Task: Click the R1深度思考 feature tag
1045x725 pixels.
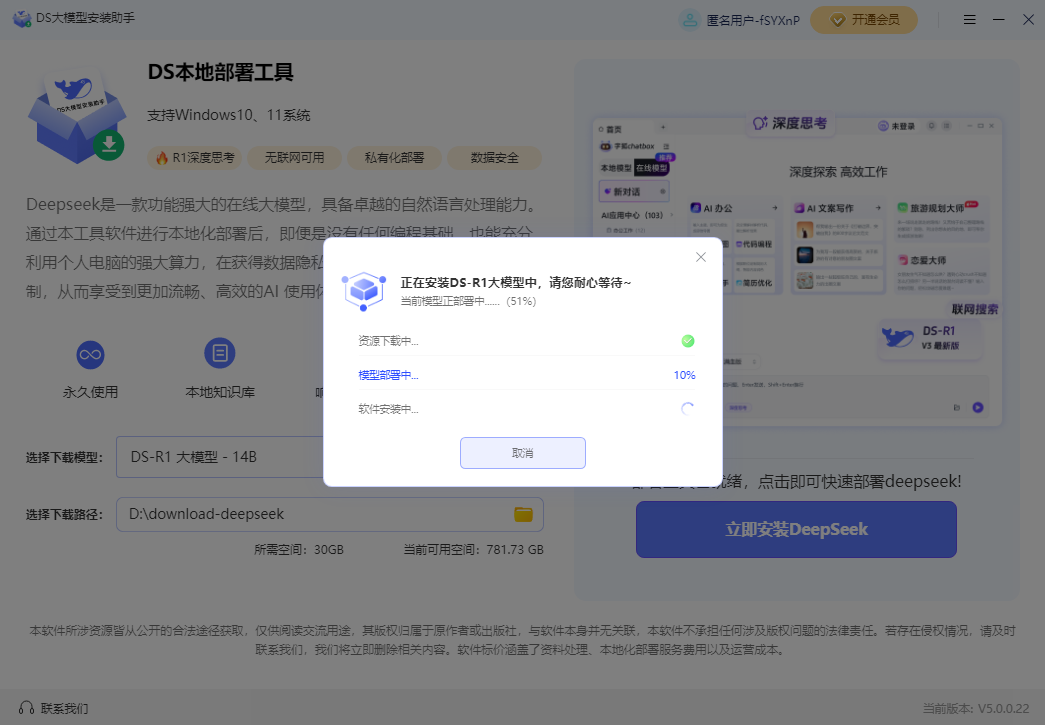Action: (x=195, y=158)
